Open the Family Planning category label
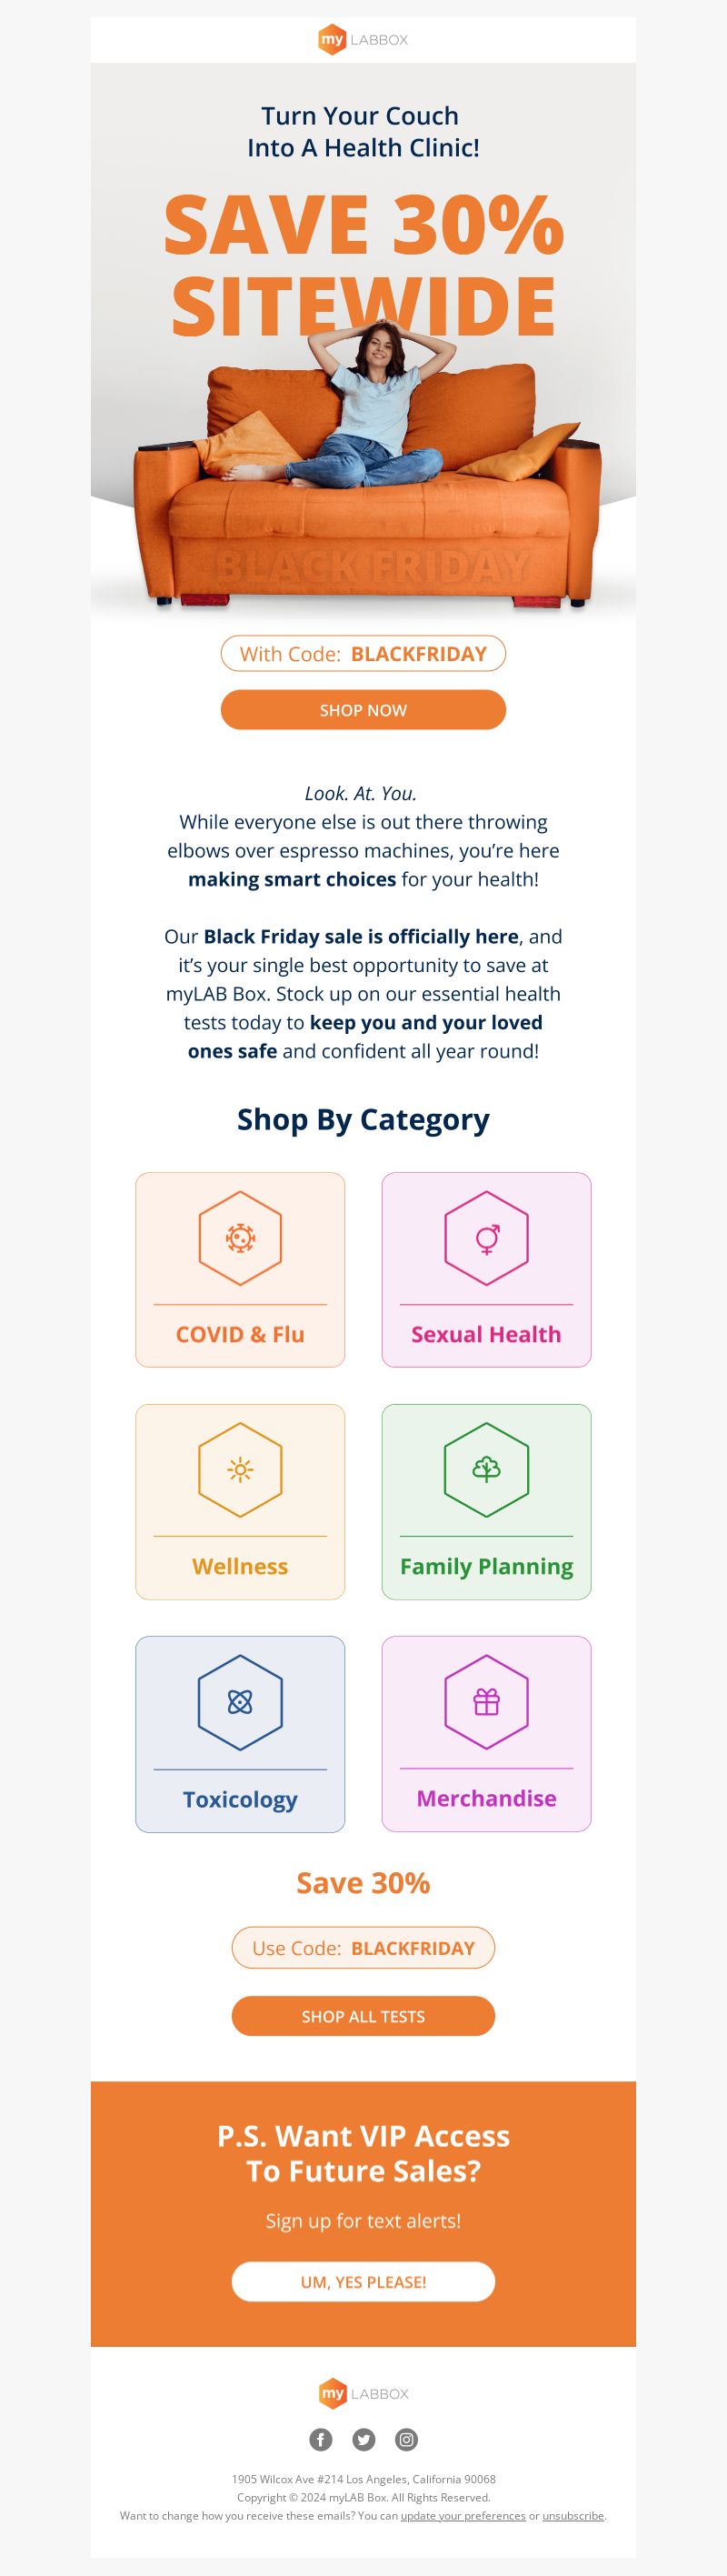Image resolution: width=727 pixels, height=2576 pixels. pos(486,1566)
